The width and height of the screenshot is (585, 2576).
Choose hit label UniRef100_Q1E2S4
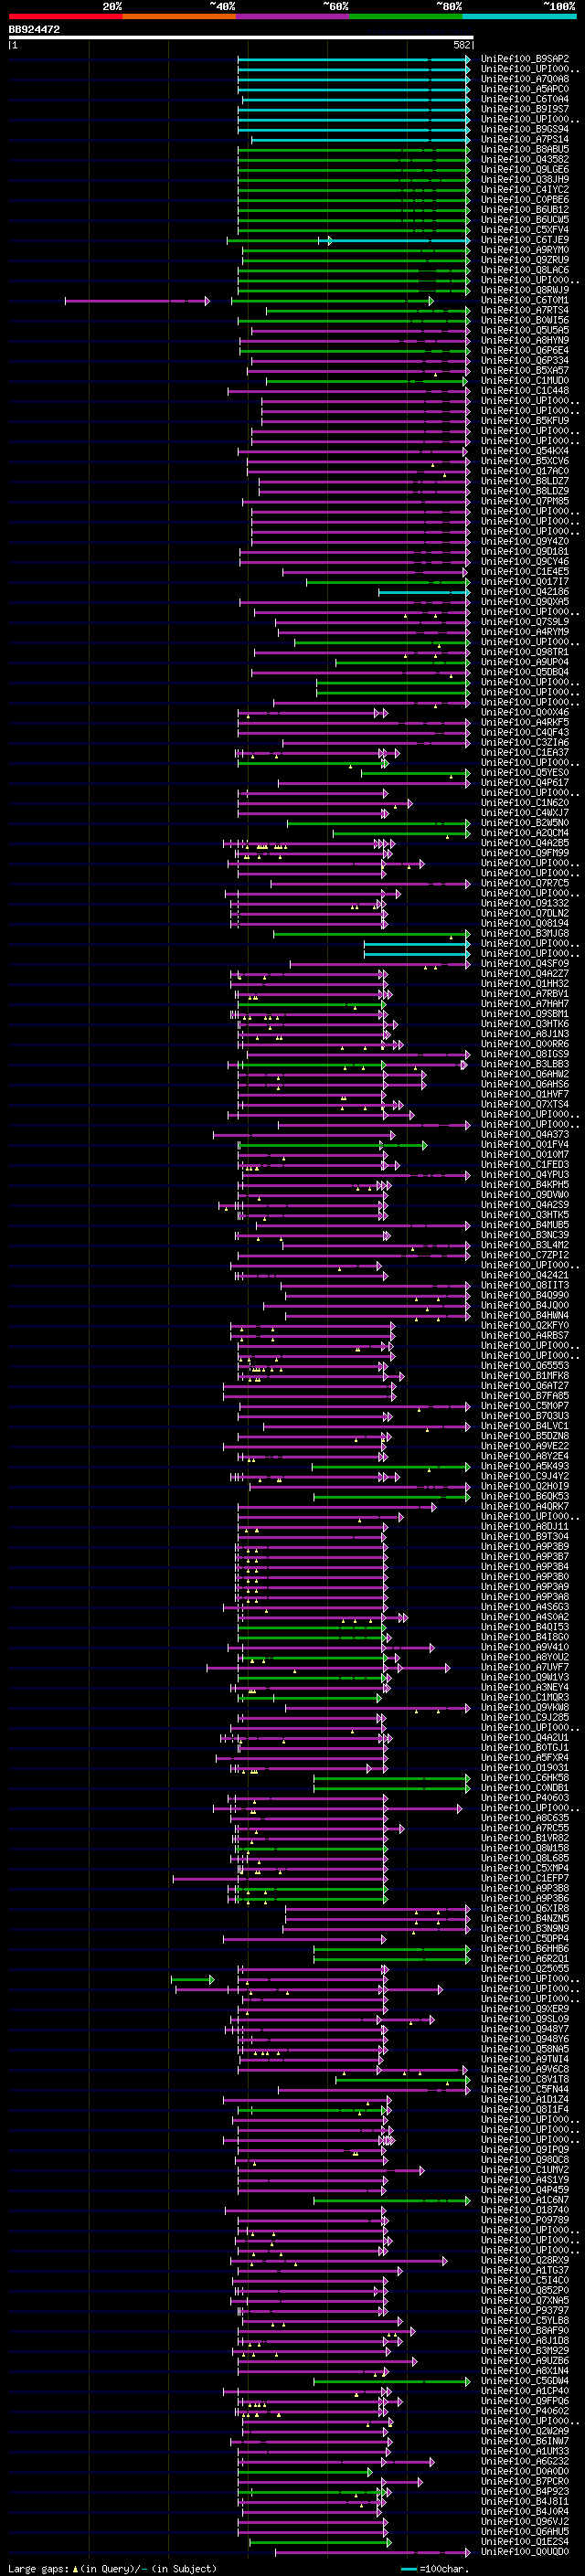525,2541
